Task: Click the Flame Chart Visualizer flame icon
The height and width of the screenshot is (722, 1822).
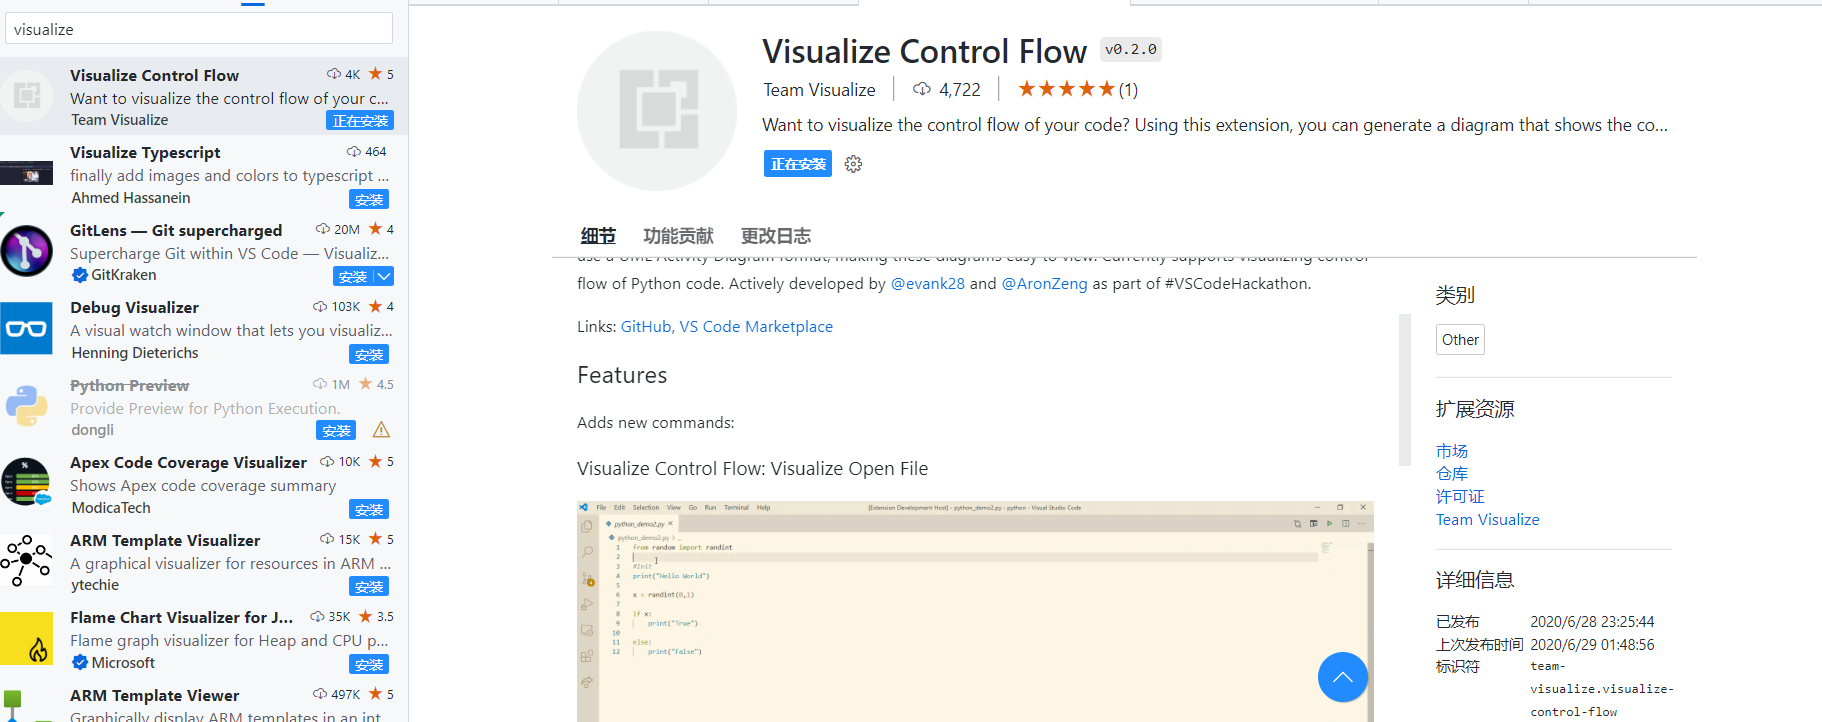Action: tap(27, 639)
